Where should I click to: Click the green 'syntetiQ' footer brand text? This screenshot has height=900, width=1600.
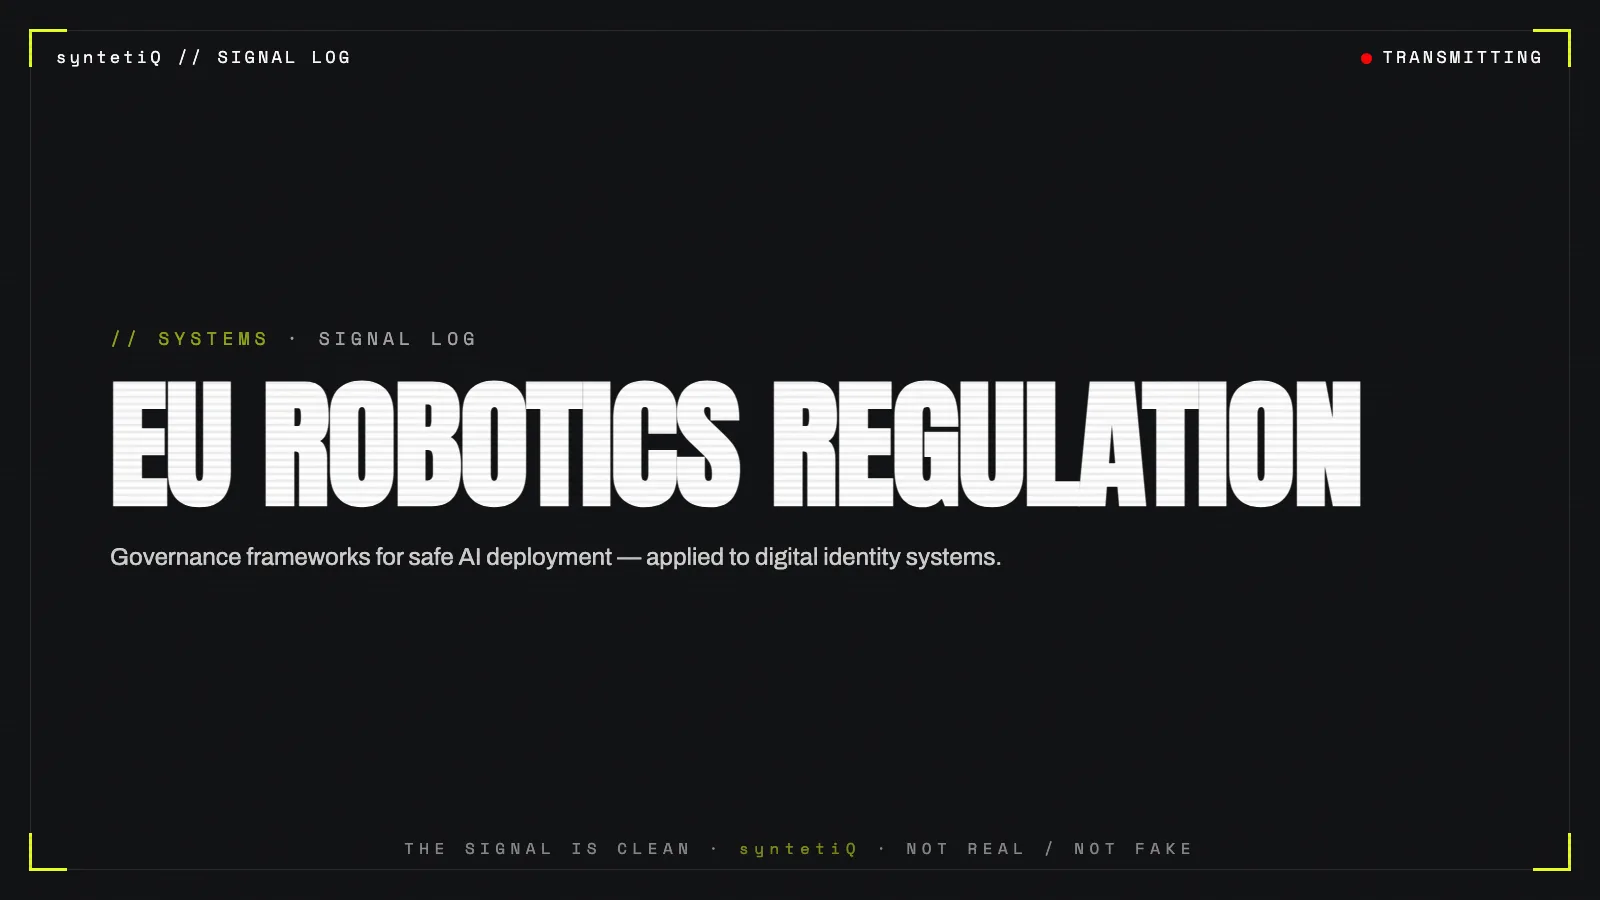point(799,849)
